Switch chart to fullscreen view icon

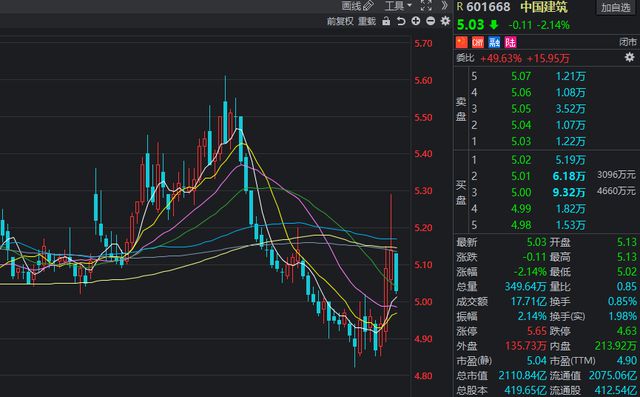tap(426, 6)
